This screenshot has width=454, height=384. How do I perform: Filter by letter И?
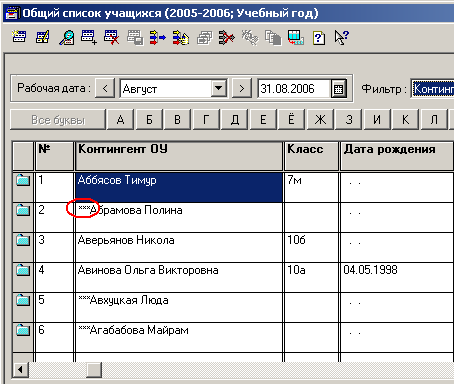[377, 119]
